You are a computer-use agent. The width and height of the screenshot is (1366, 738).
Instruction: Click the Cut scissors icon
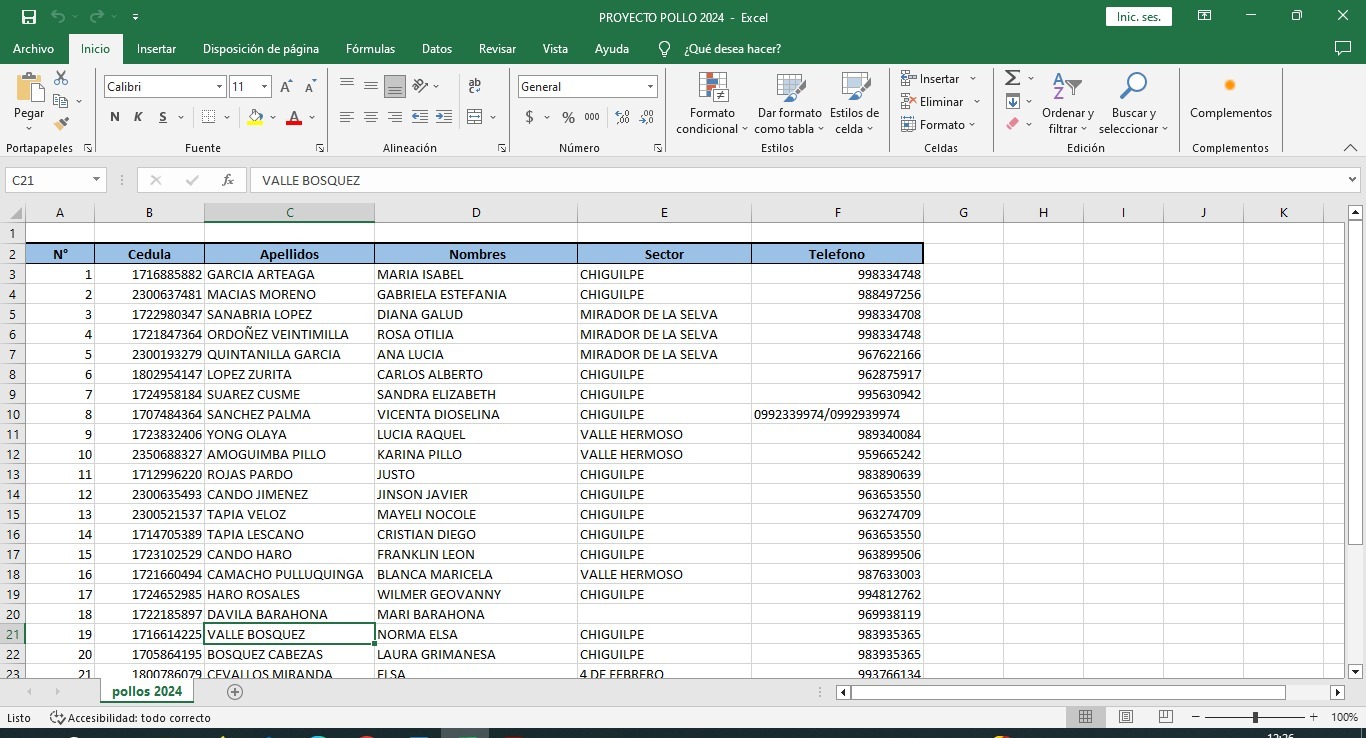pyautogui.click(x=61, y=78)
